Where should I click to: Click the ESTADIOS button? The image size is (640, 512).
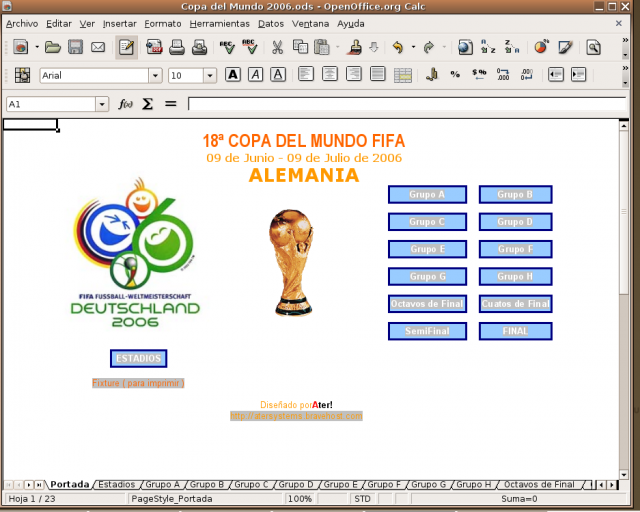point(138,358)
